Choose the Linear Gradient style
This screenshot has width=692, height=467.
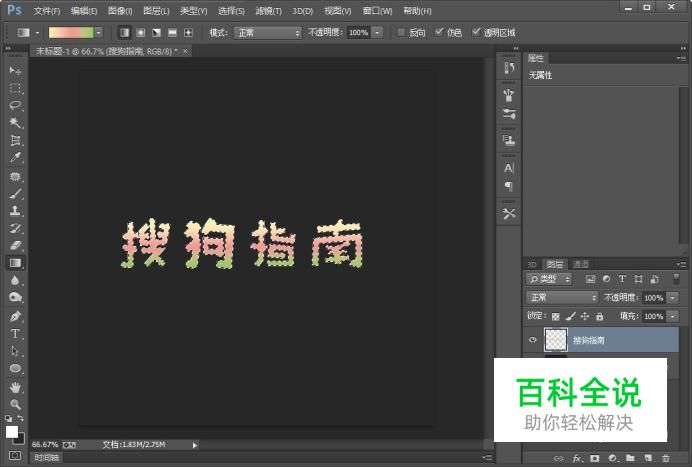124,33
